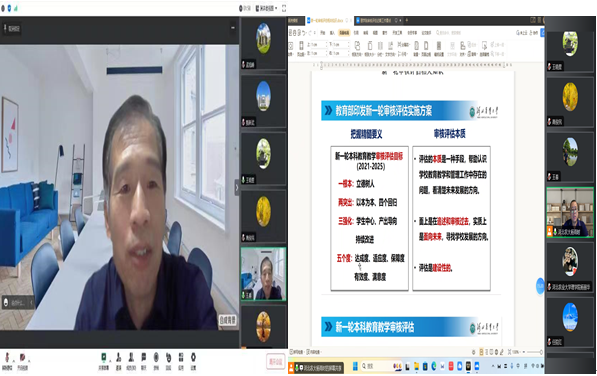Open the chat icon in meeting toolbar
The width and height of the screenshot is (597, 376).
tap(144, 359)
